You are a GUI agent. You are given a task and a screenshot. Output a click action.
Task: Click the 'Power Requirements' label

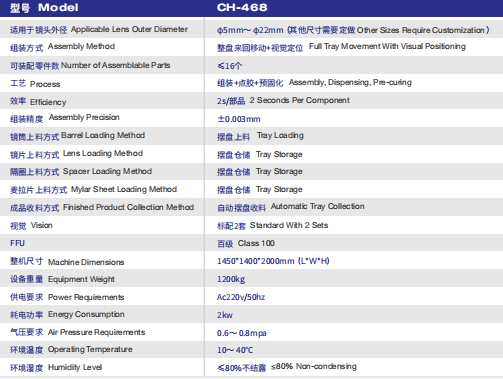point(86,297)
